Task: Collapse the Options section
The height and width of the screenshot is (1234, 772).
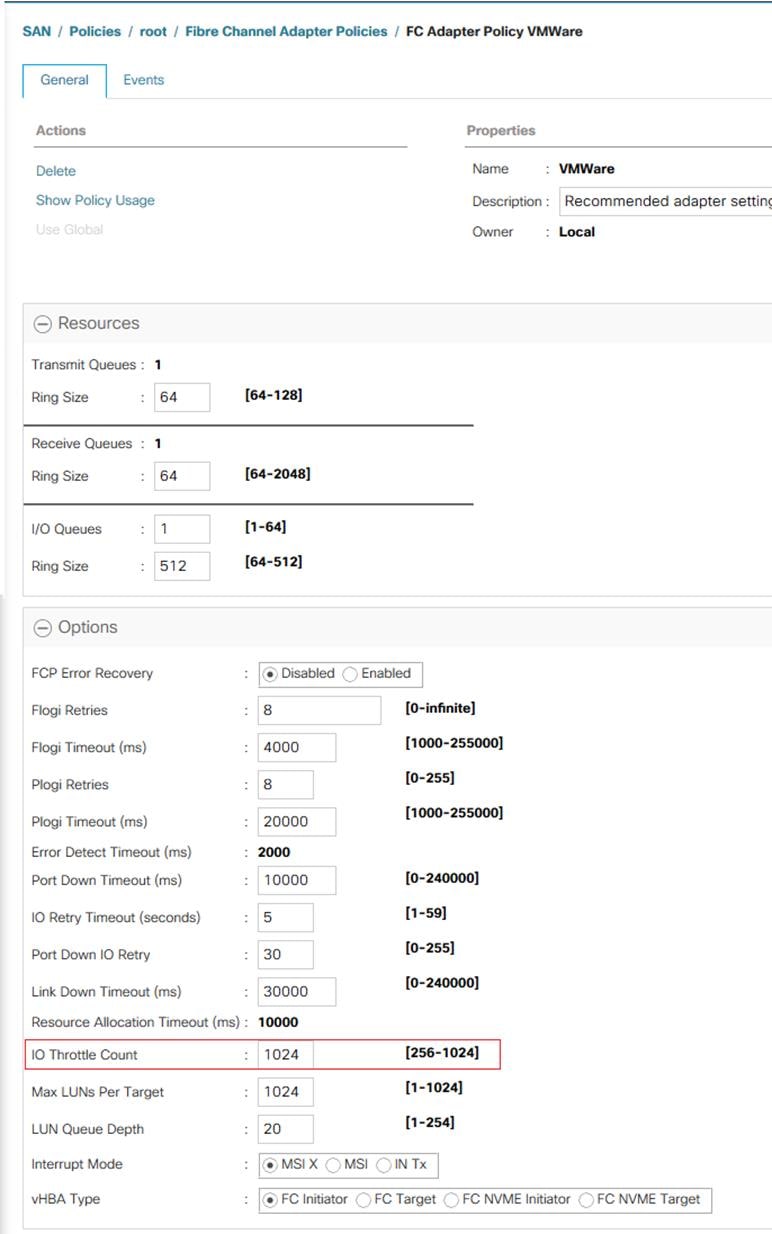Action: click(43, 628)
